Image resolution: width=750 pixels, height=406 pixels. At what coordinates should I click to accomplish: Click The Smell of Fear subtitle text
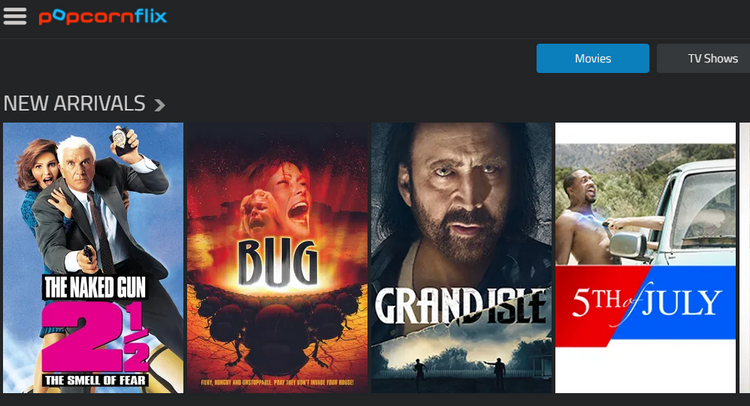95,381
